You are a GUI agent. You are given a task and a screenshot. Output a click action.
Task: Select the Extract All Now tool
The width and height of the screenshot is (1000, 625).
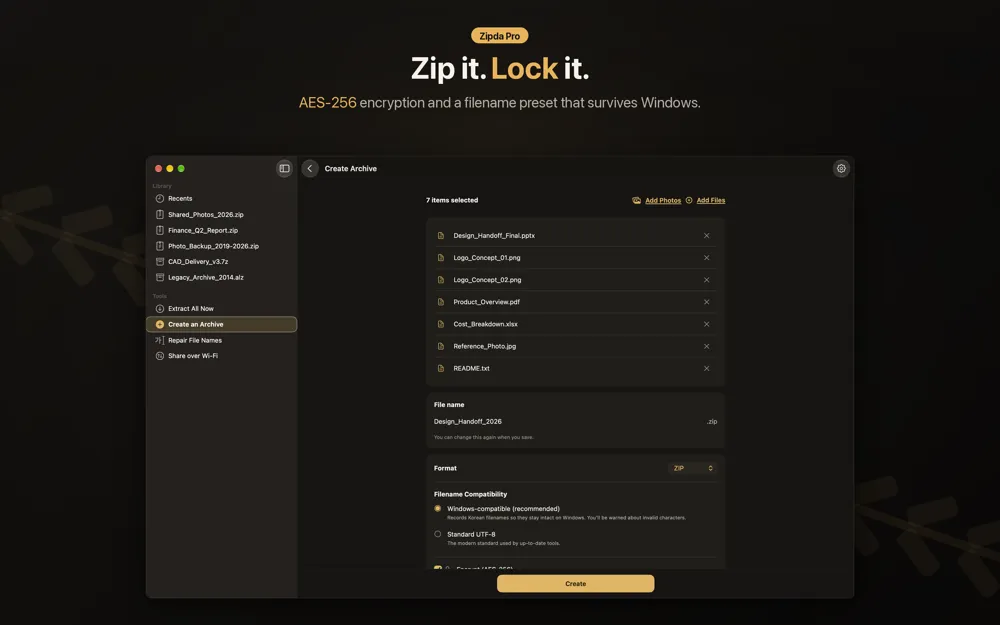[222, 308]
